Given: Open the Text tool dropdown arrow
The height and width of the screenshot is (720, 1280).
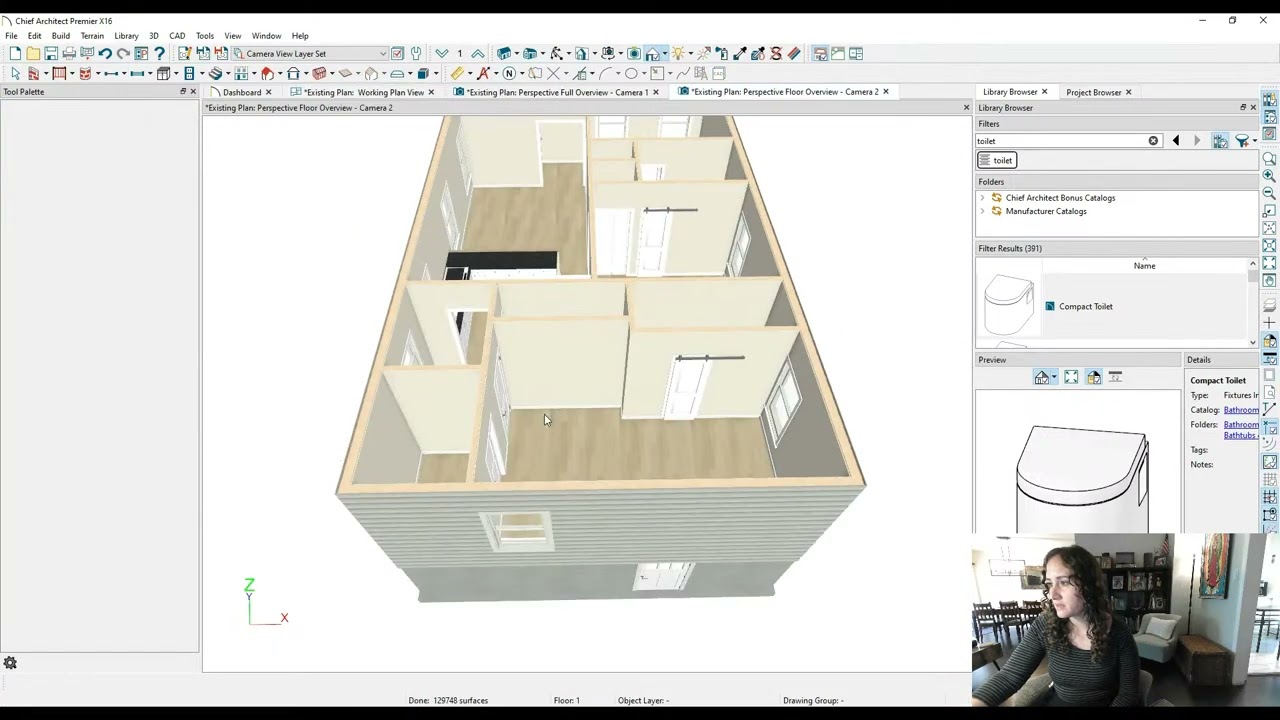Looking at the screenshot, I should [x=496, y=73].
